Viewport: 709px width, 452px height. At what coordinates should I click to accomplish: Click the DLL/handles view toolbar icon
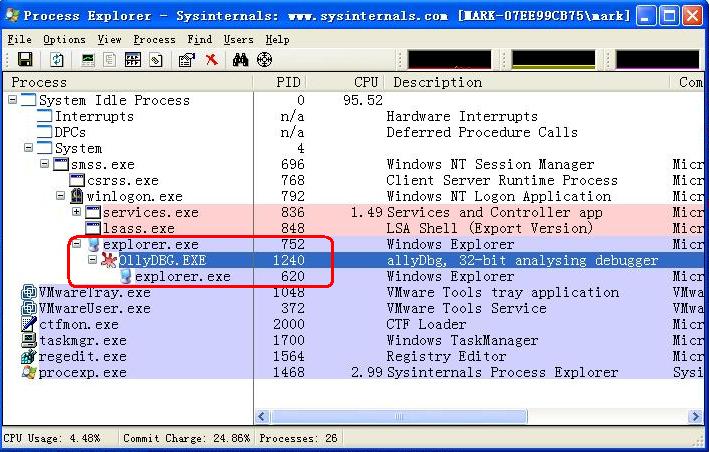(156, 60)
